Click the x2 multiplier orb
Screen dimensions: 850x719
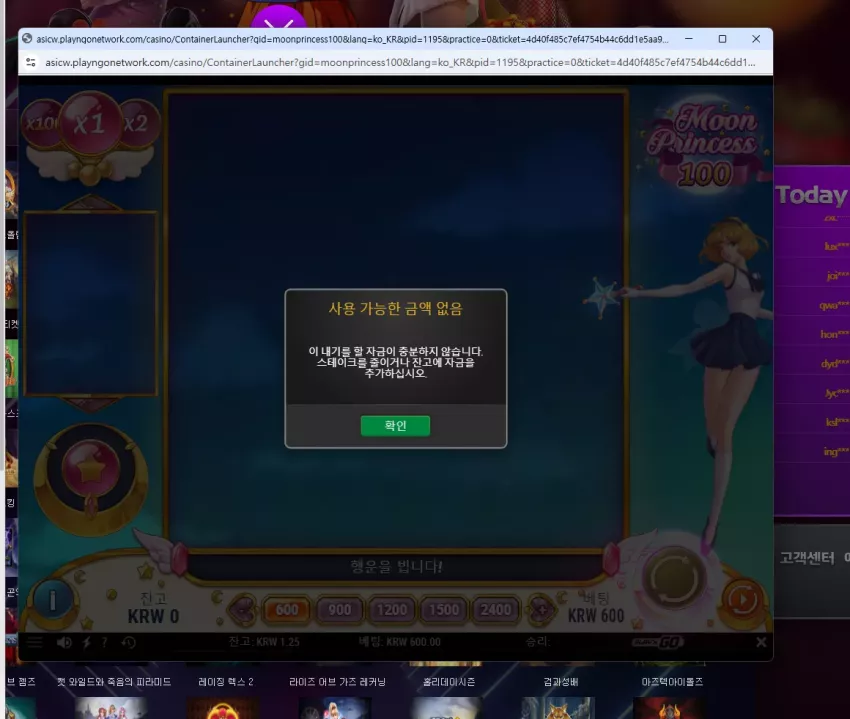[139, 124]
